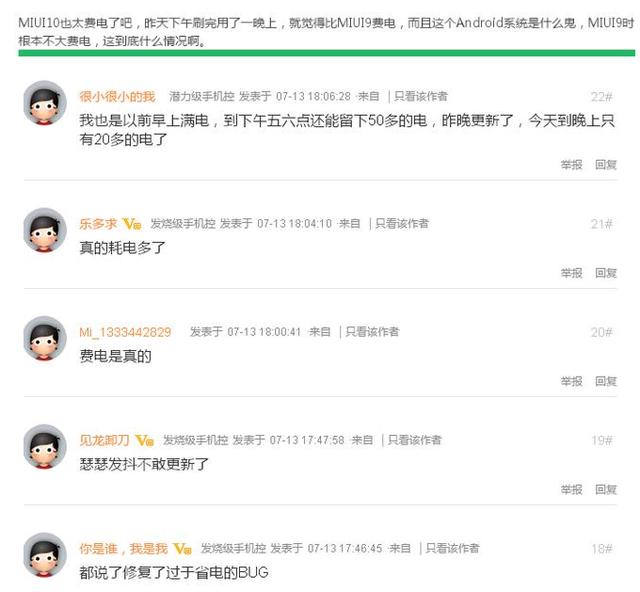
Task: Click VIP badge next to 你是谁，我是我
Action: [x=182, y=548]
